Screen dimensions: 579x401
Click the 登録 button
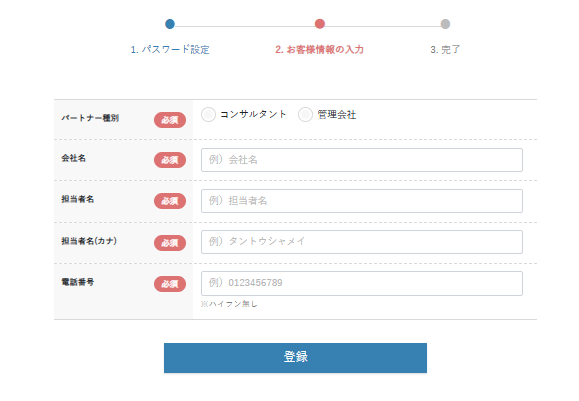click(295, 358)
